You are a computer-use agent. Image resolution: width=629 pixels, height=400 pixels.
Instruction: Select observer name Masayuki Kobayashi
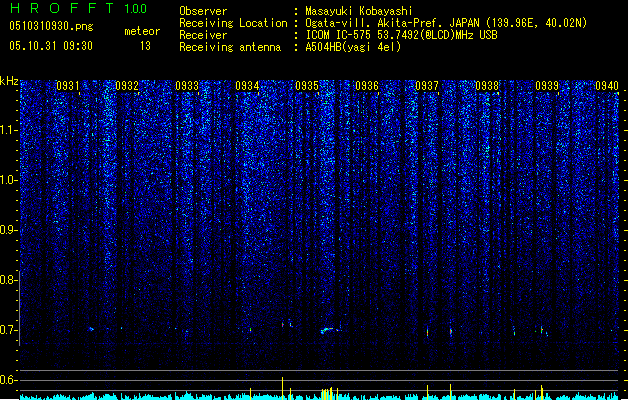tap(359, 11)
